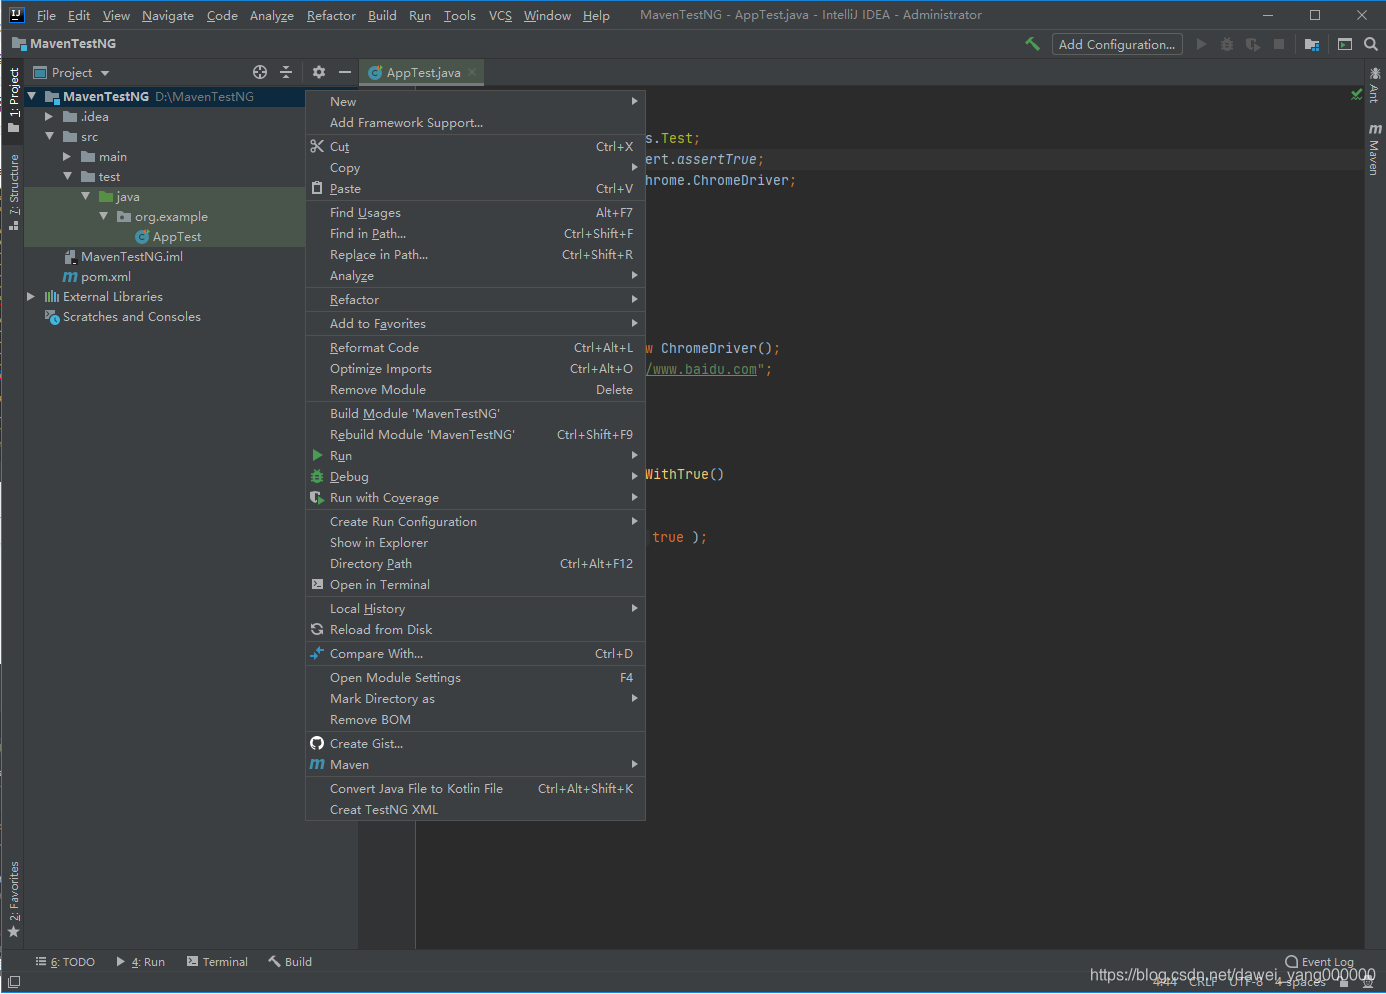Collapse the org.example package
Viewport: 1386px width, 994px height.
pos(103,216)
